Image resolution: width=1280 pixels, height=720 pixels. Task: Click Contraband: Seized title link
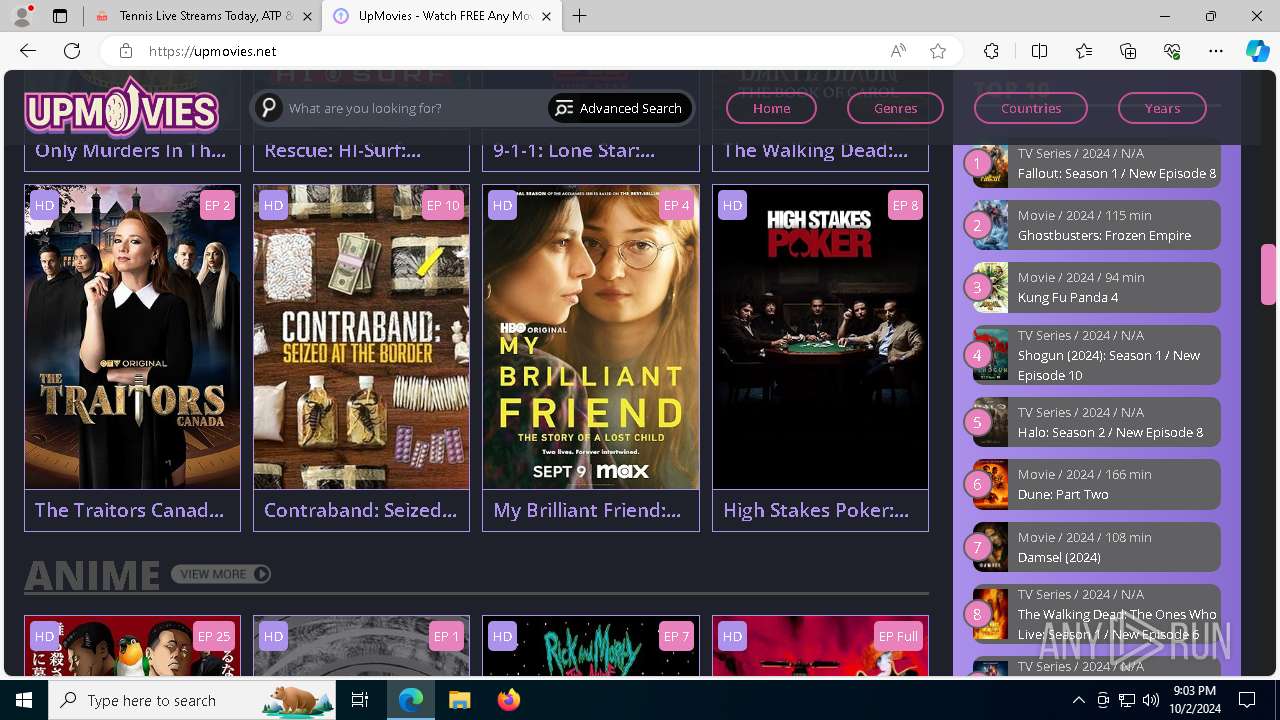point(360,510)
